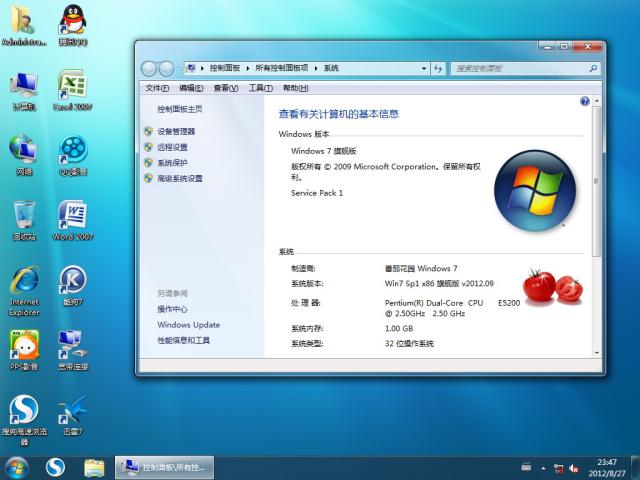Launch the QQ影音 film reel shortcut
This screenshot has width=640, height=480.
73,155
